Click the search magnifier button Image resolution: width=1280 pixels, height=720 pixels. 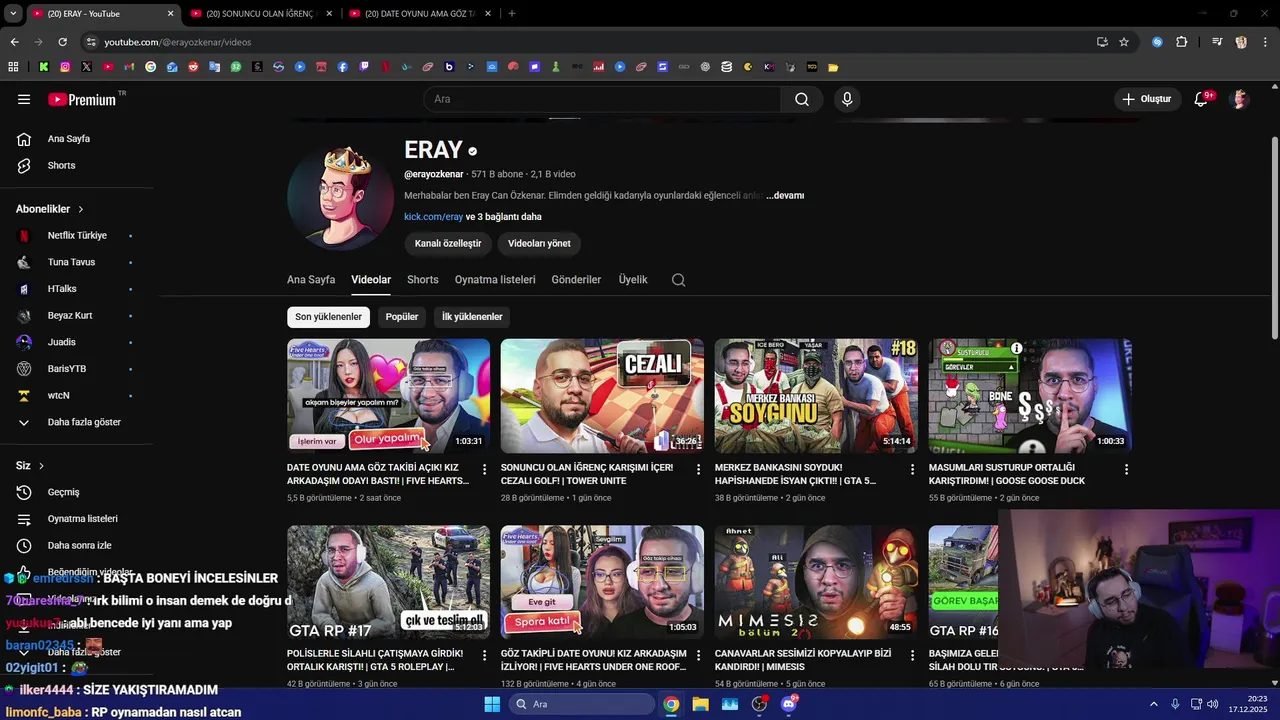tap(802, 99)
